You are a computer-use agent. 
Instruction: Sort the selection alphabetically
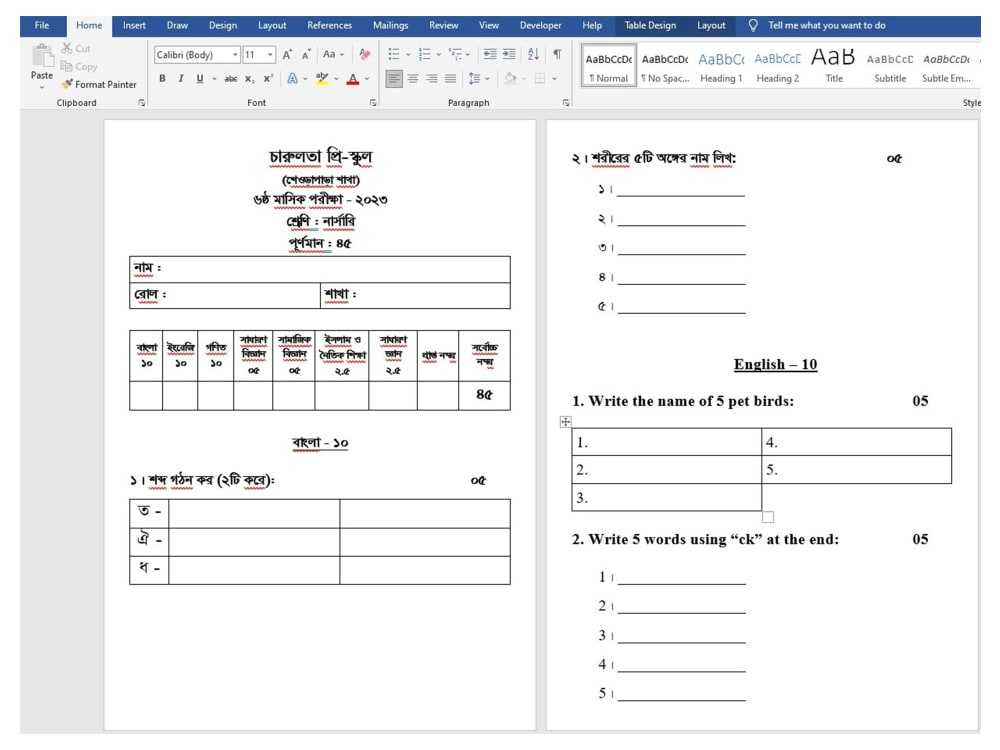(x=533, y=54)
